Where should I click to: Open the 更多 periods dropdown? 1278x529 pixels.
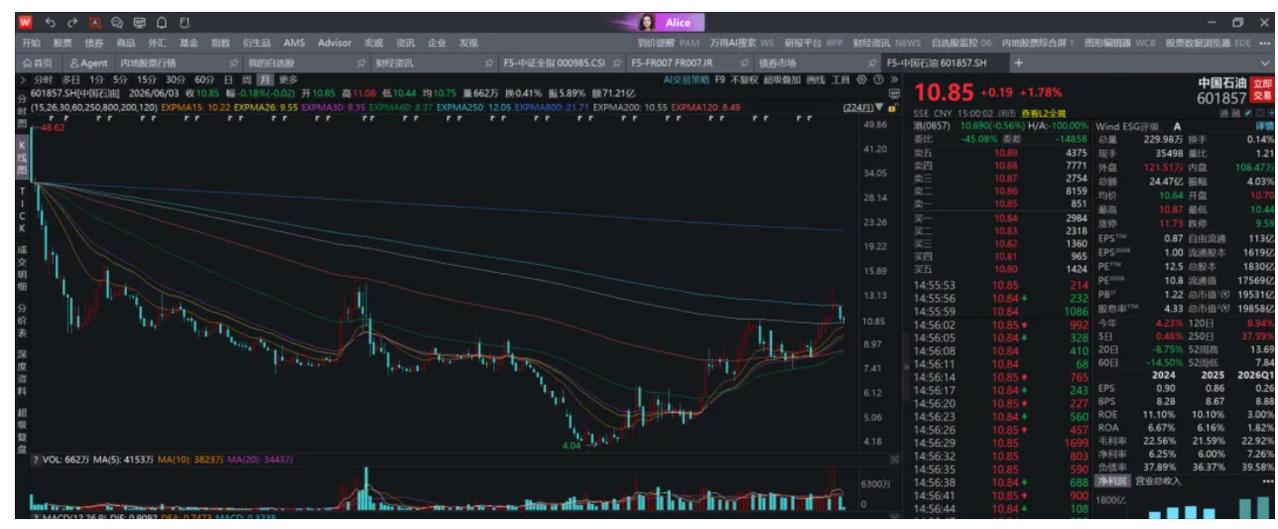point(288,79)
